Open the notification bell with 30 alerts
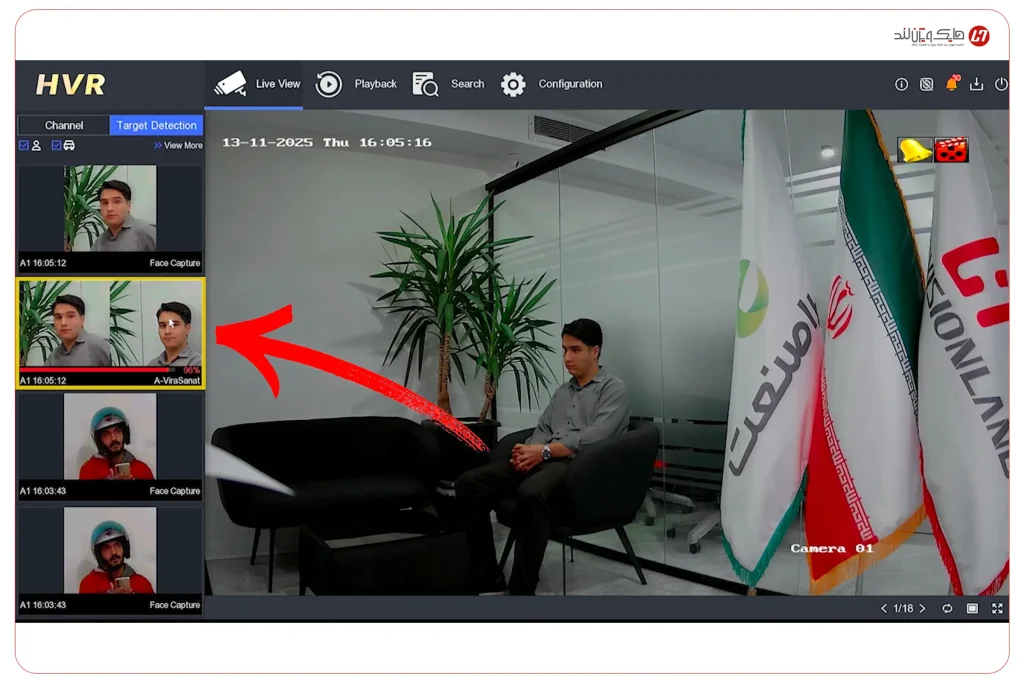This screenshot has width=1024, height=683. click(x=953, y=85)
